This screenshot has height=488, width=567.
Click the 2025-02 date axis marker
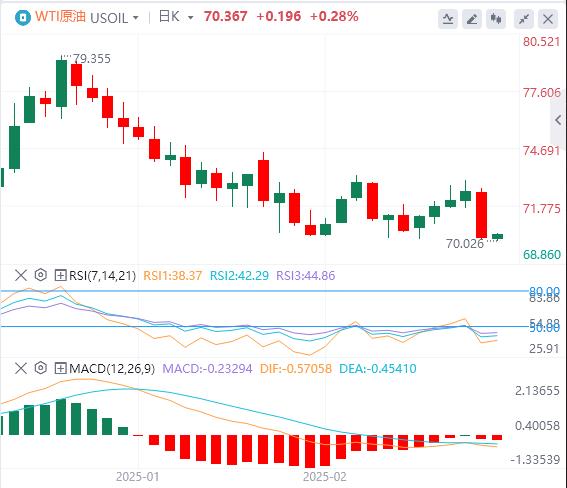325,476
